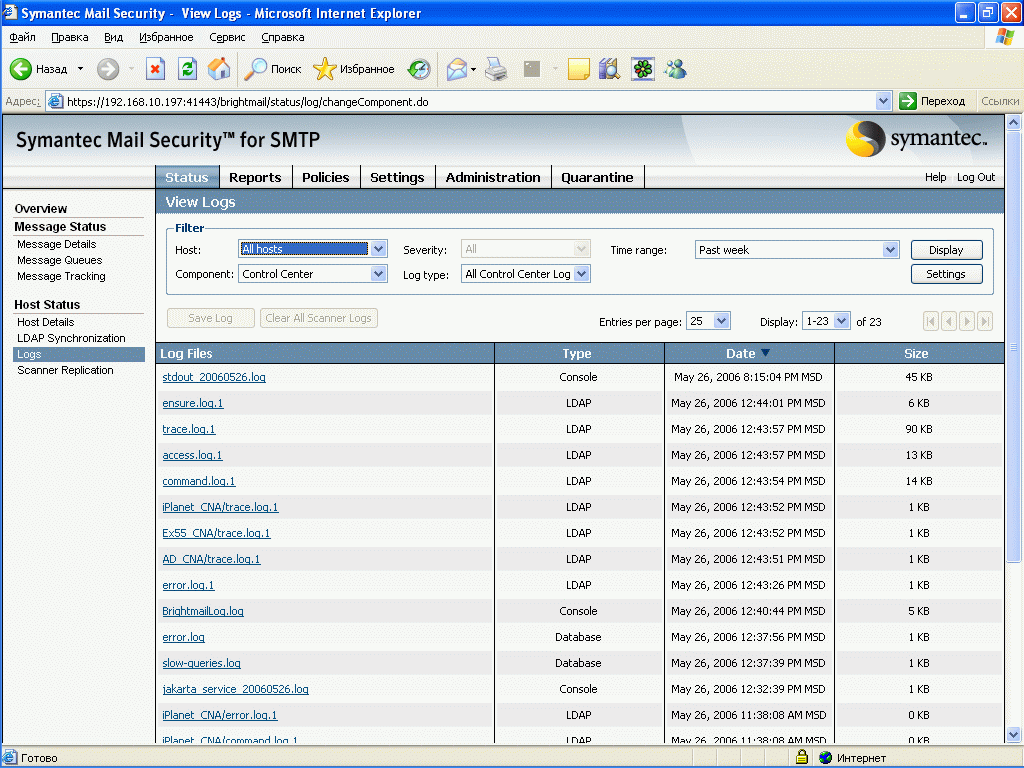Click the browser Stop icon
1024x768 pixels.
155,69
